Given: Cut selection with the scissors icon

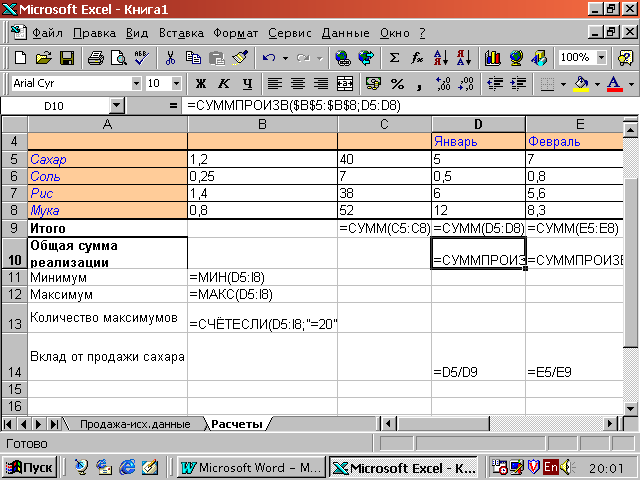Looking at the screenshot, I should pyautogui.click(x=170, y=58).
